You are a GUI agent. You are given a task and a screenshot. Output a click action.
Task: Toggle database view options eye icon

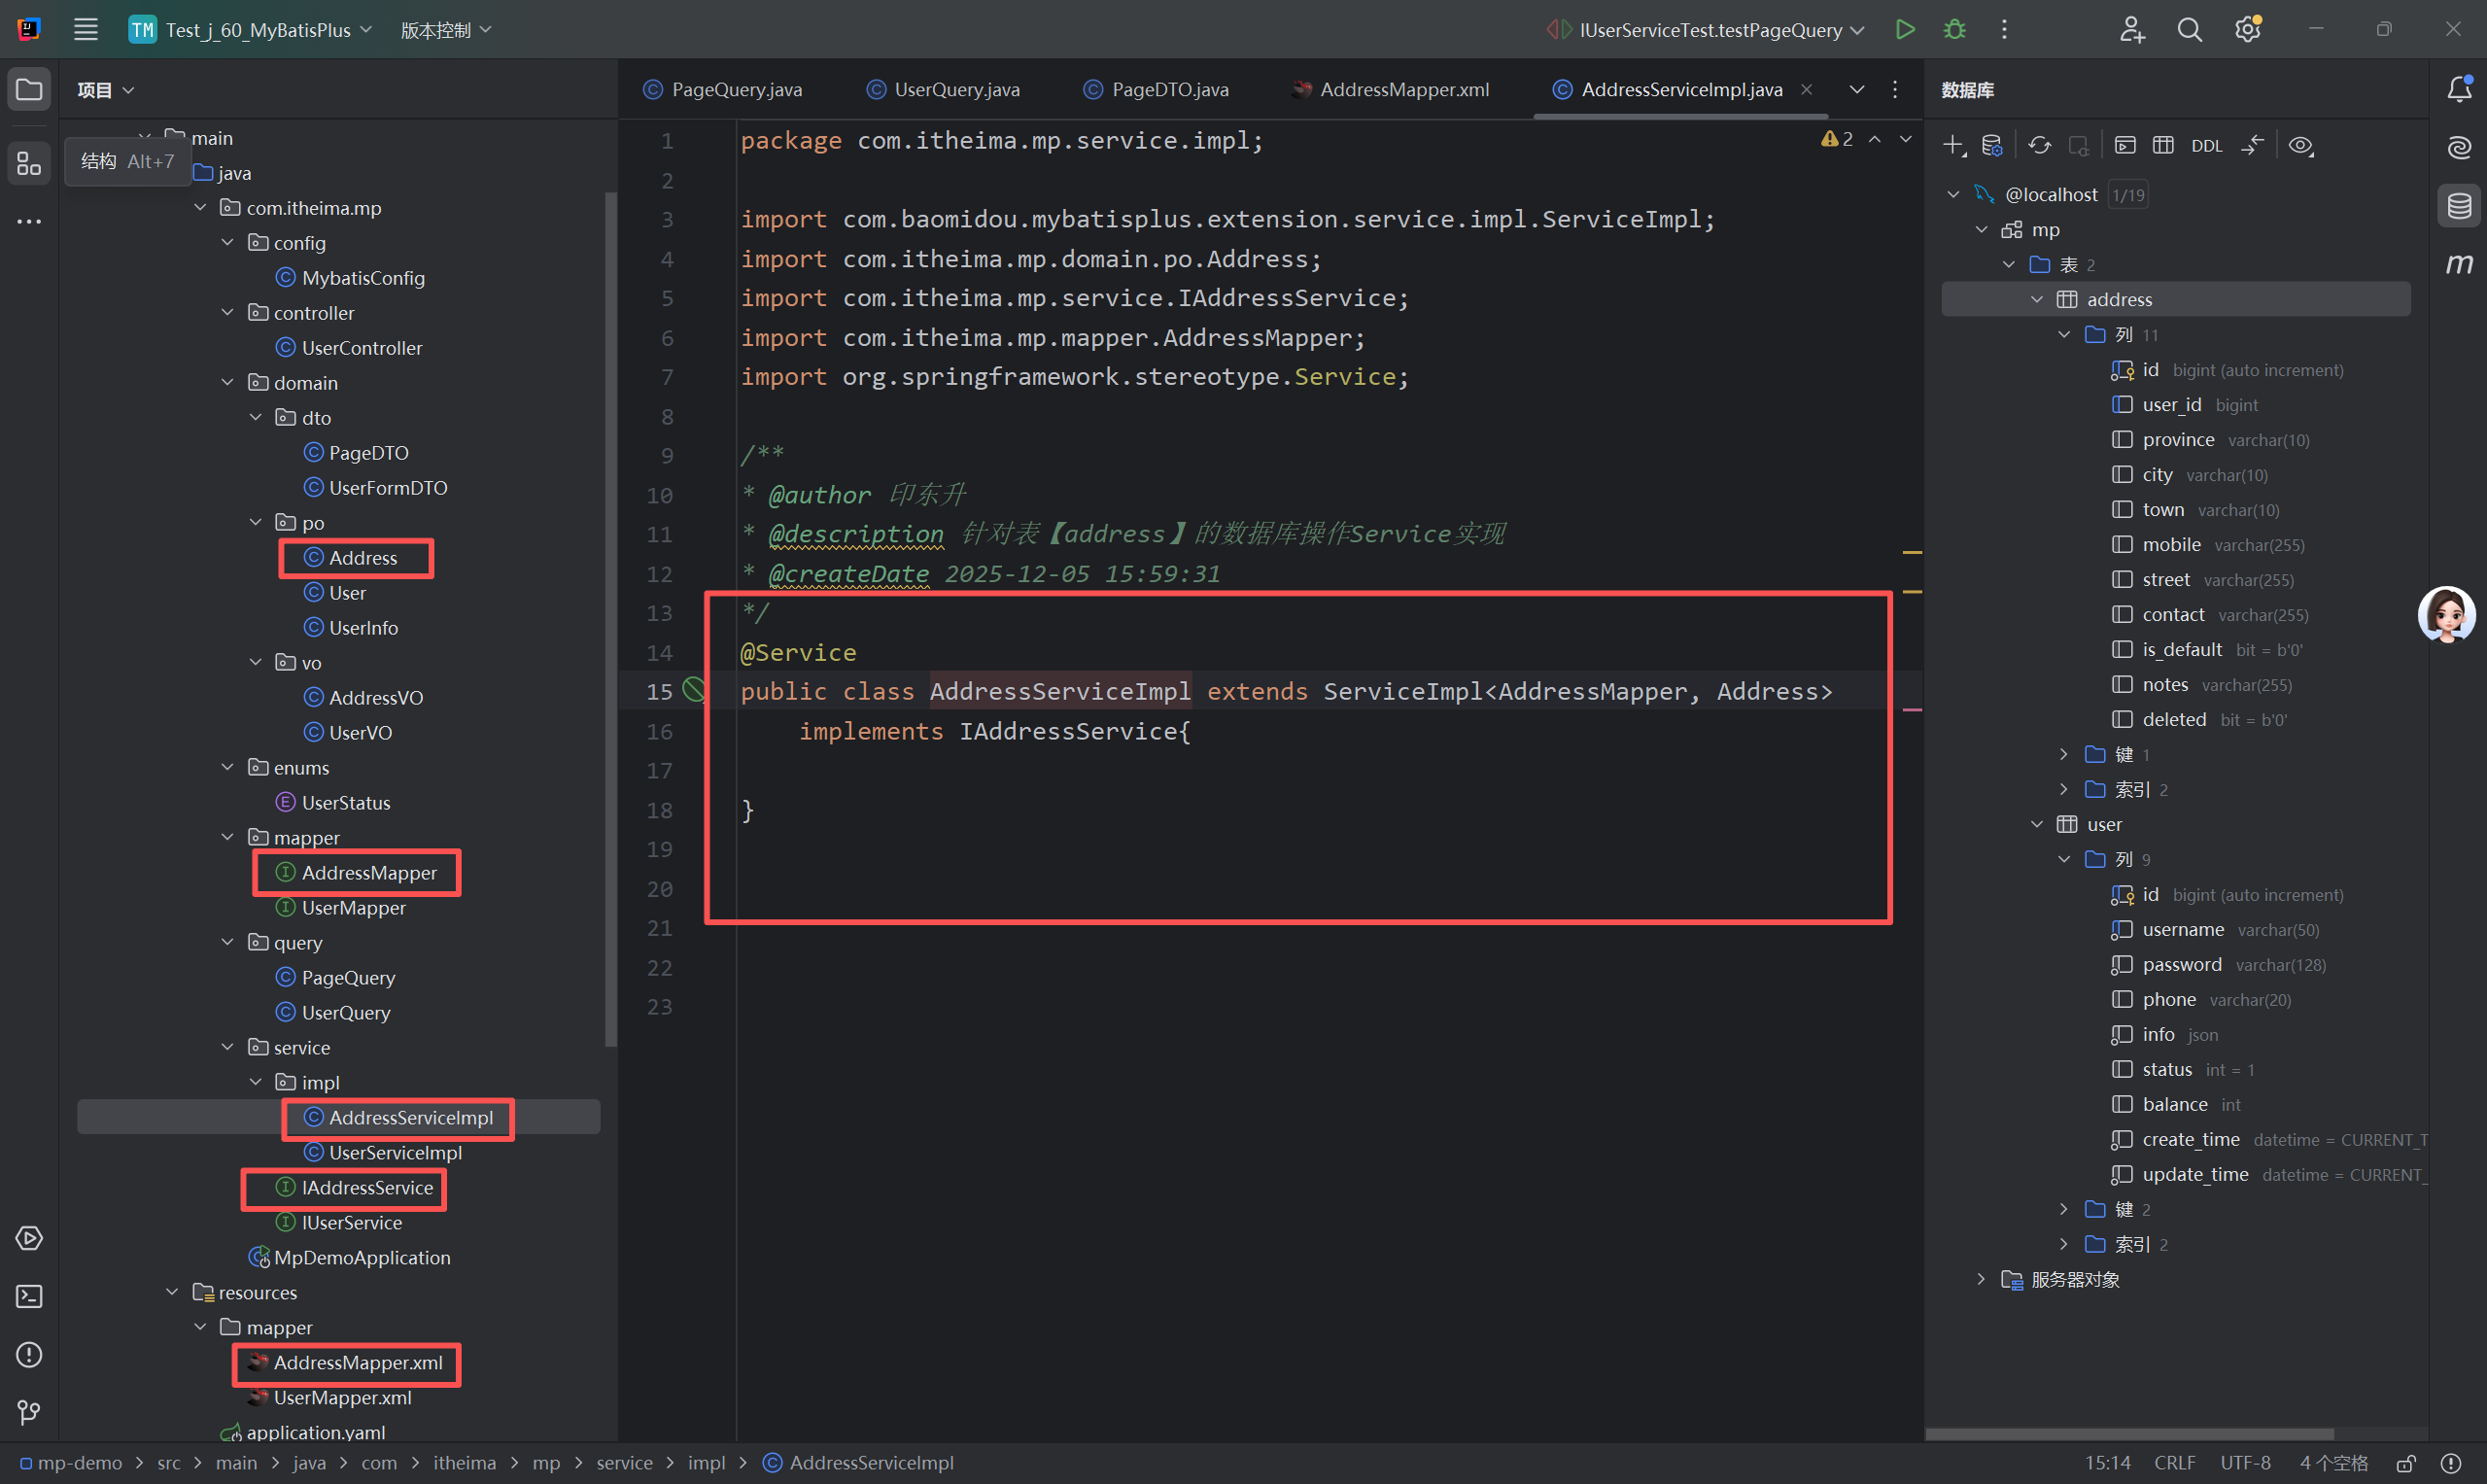(x=2300, y=146)
